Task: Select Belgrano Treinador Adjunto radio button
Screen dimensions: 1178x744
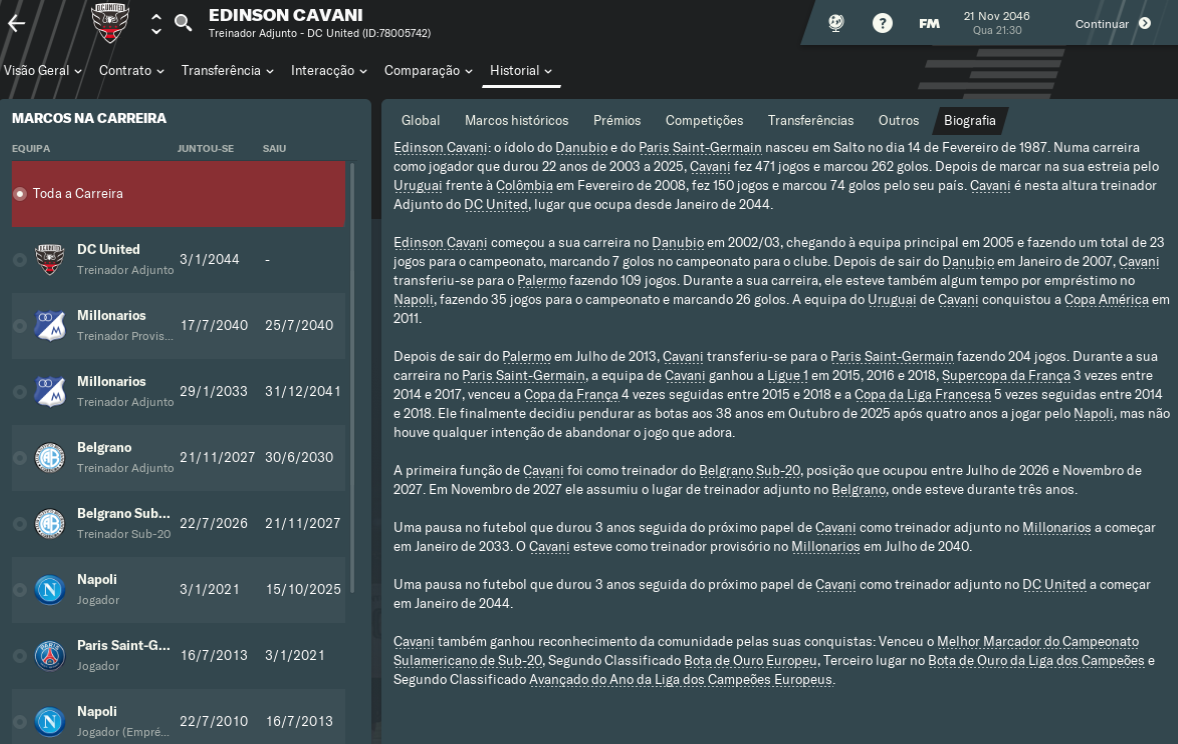Action: pyautogui.click(x=20, y=458)
